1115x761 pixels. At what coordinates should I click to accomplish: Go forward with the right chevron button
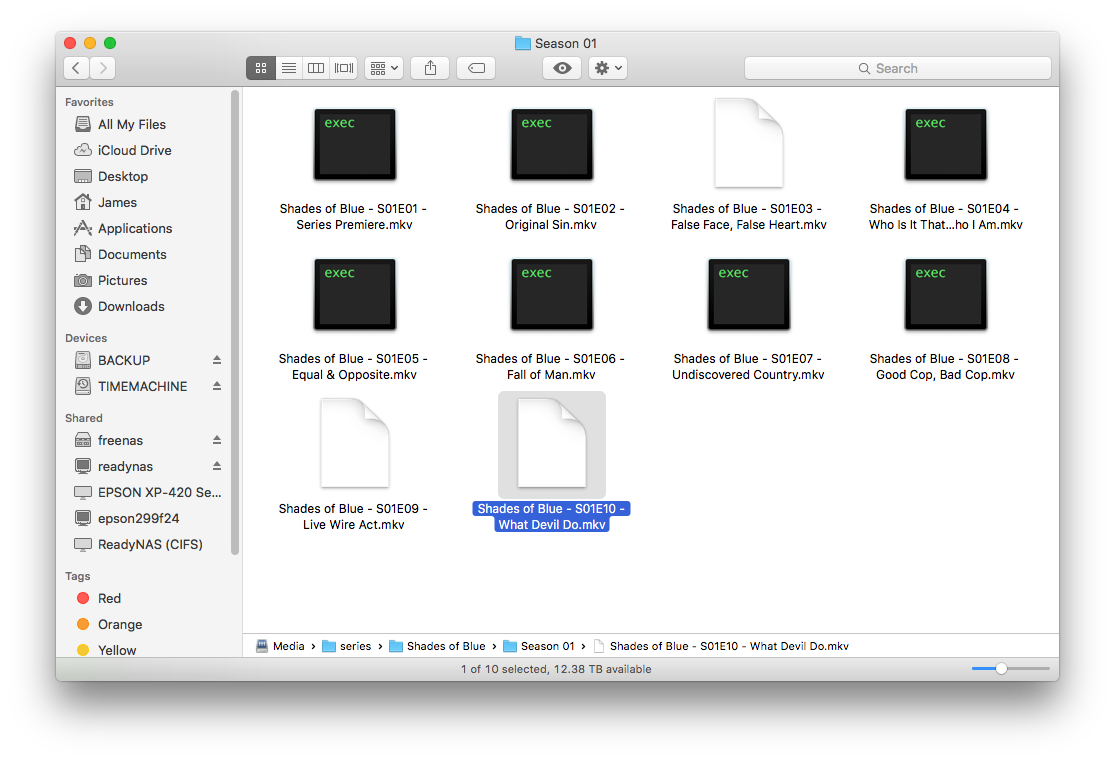(103, 68)
